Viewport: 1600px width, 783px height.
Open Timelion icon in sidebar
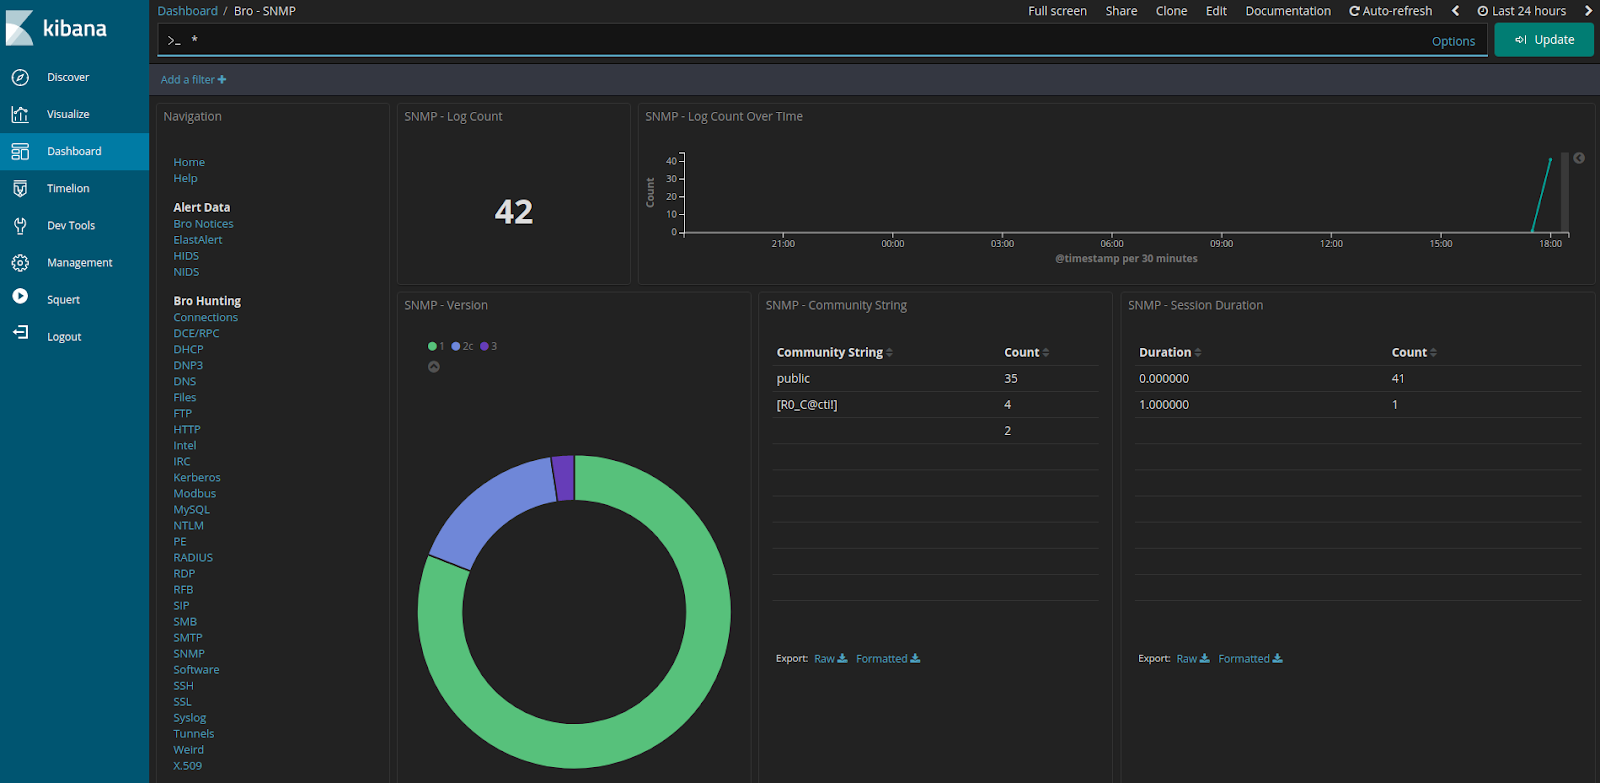tap(20, 188)
